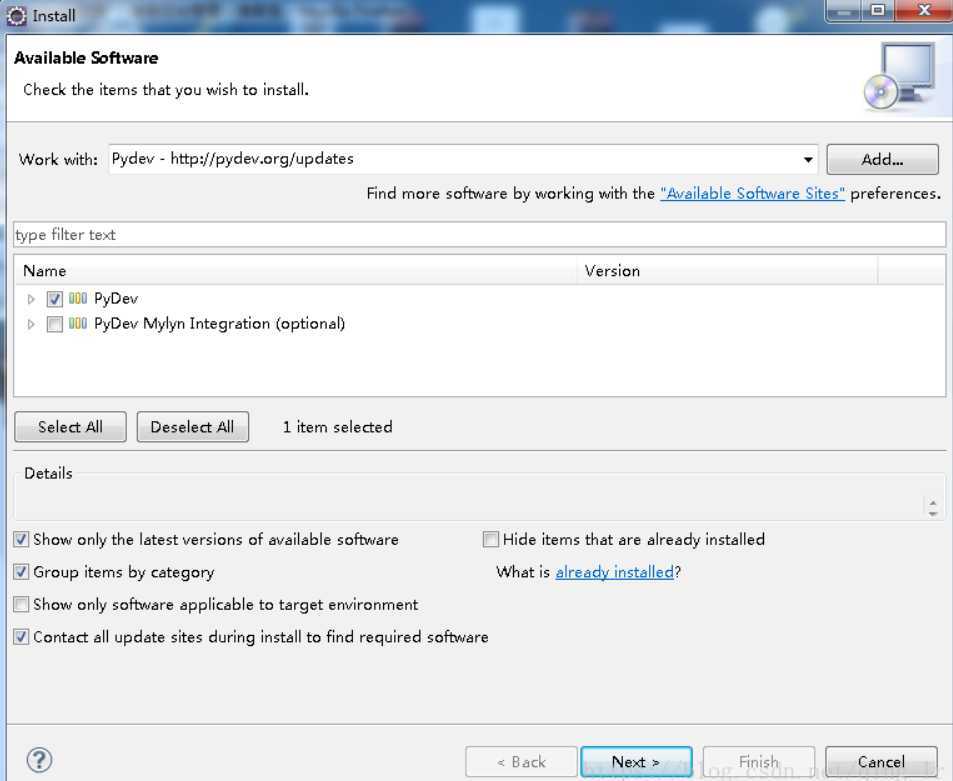Check the PyDev Mylyn Integration checkbox
Viewport: 953px width, 781px height.
pyautogui.click(x=55, y=324)
